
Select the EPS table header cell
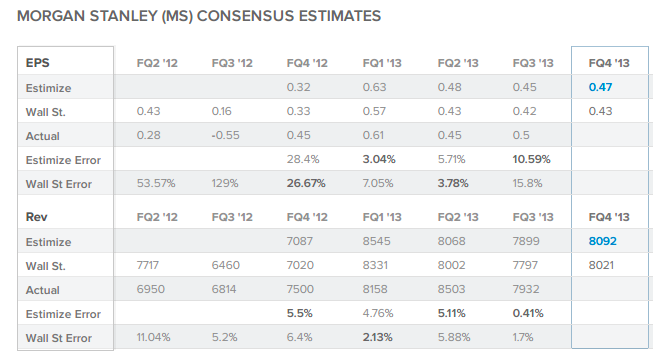coord(65,61)
